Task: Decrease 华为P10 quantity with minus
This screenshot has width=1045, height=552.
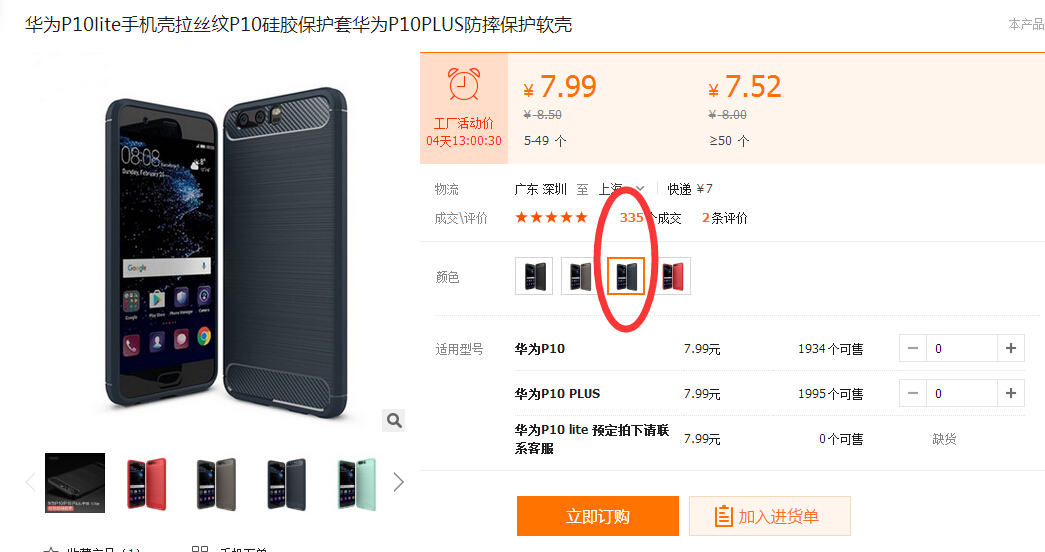Action: point(913,348)
